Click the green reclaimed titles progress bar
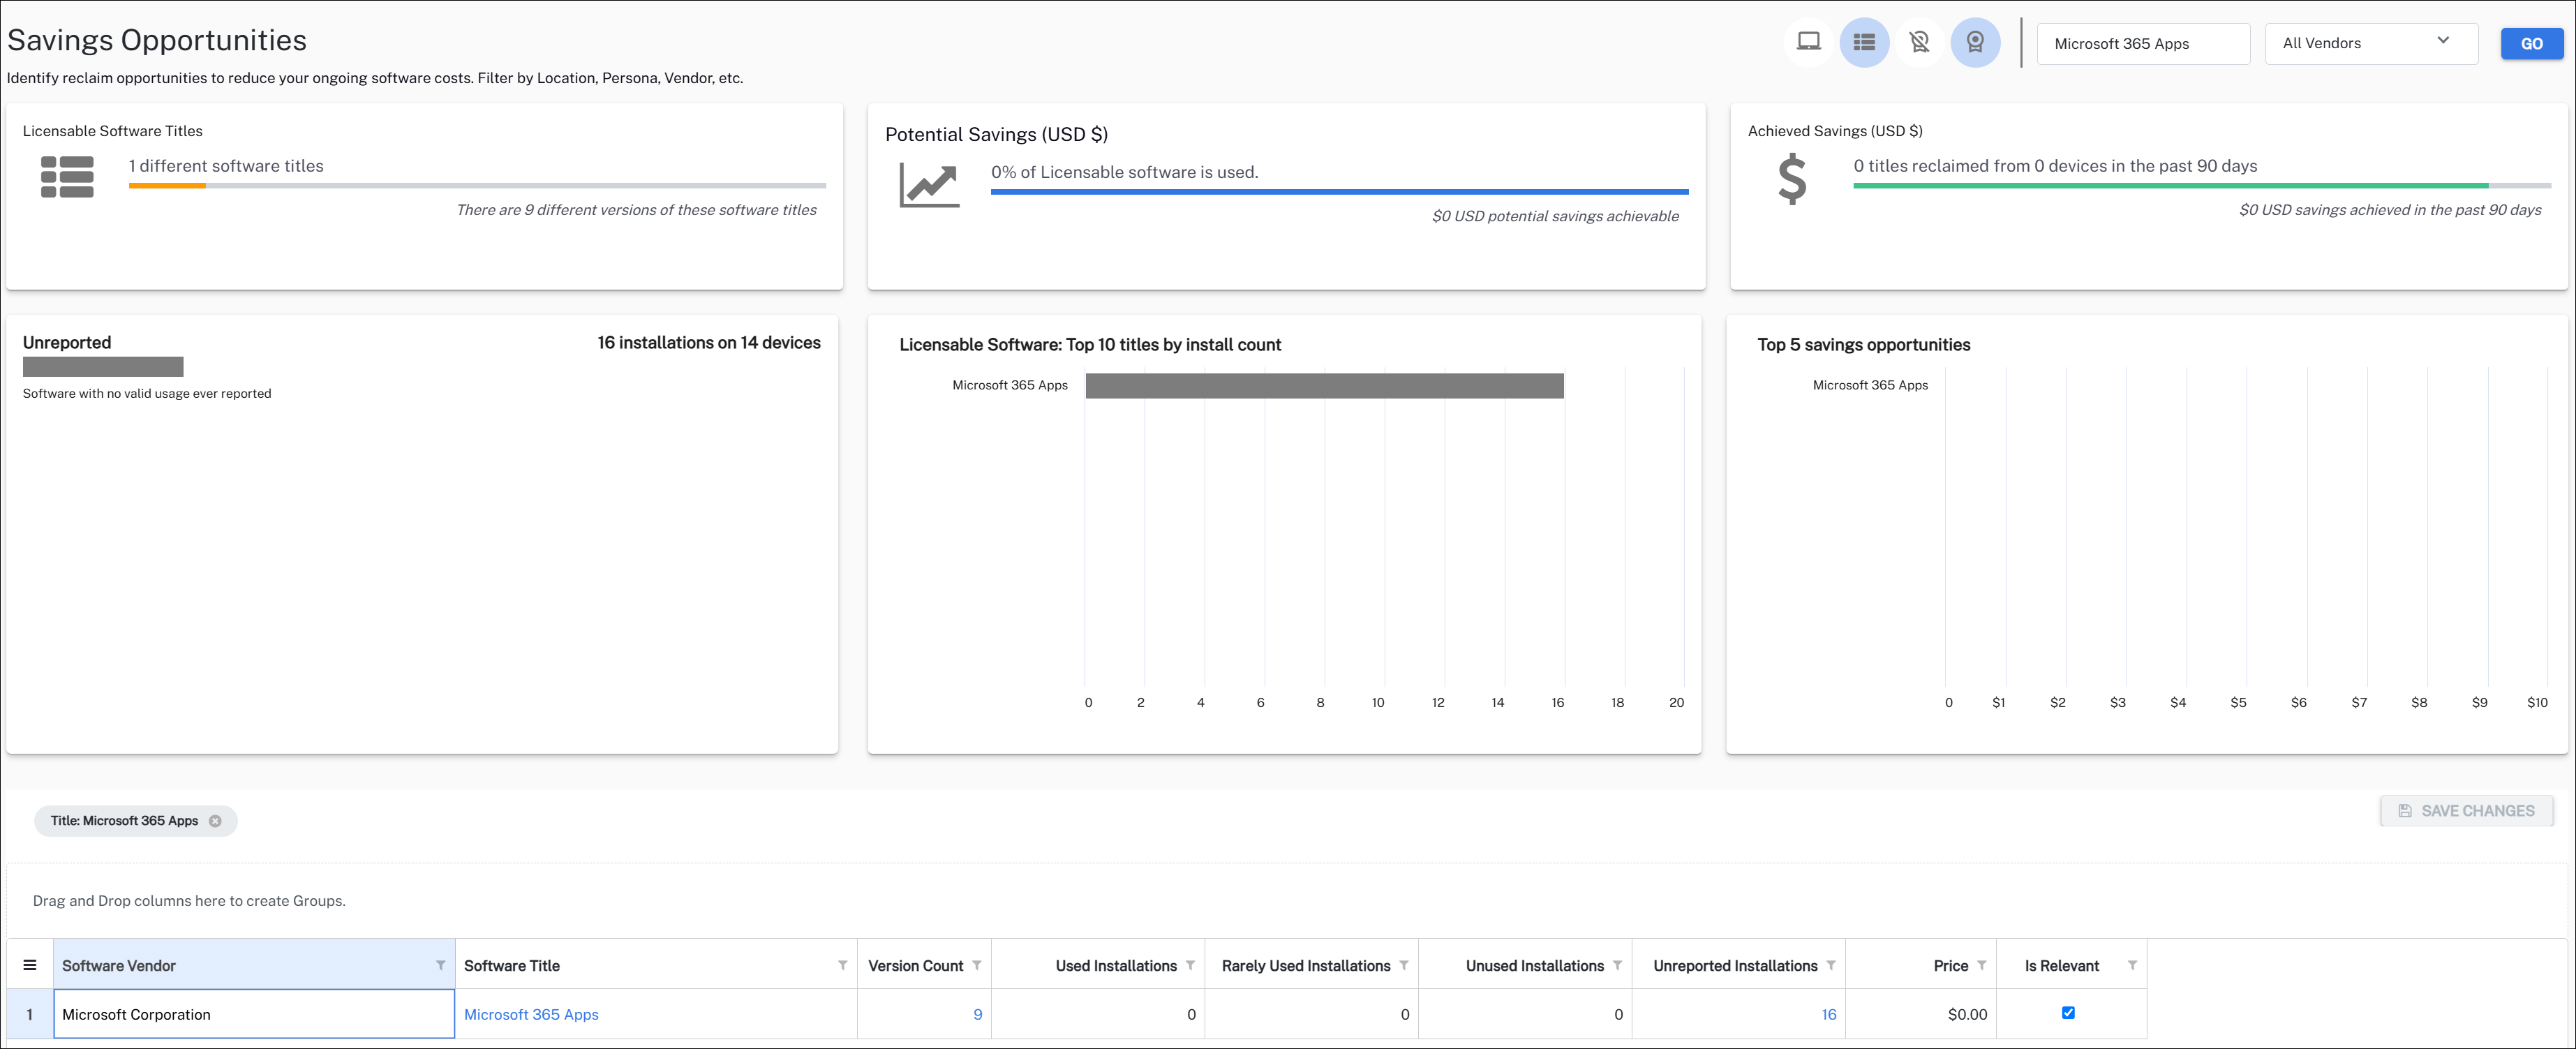Screen dimensions: 2576x1049 pos(2170,186)
